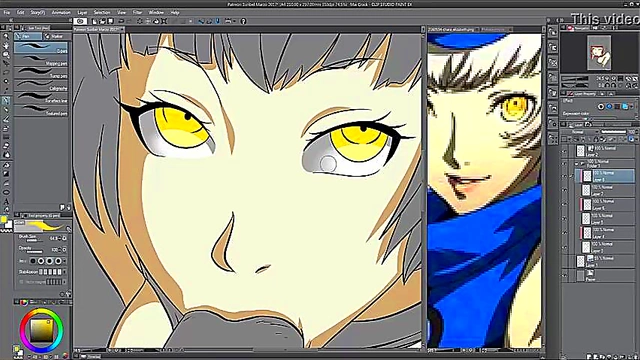The height and width of the screenshot is (360, 640).
Task: Open the anti-aliasing options dropdown
Action: pos(64,261)
